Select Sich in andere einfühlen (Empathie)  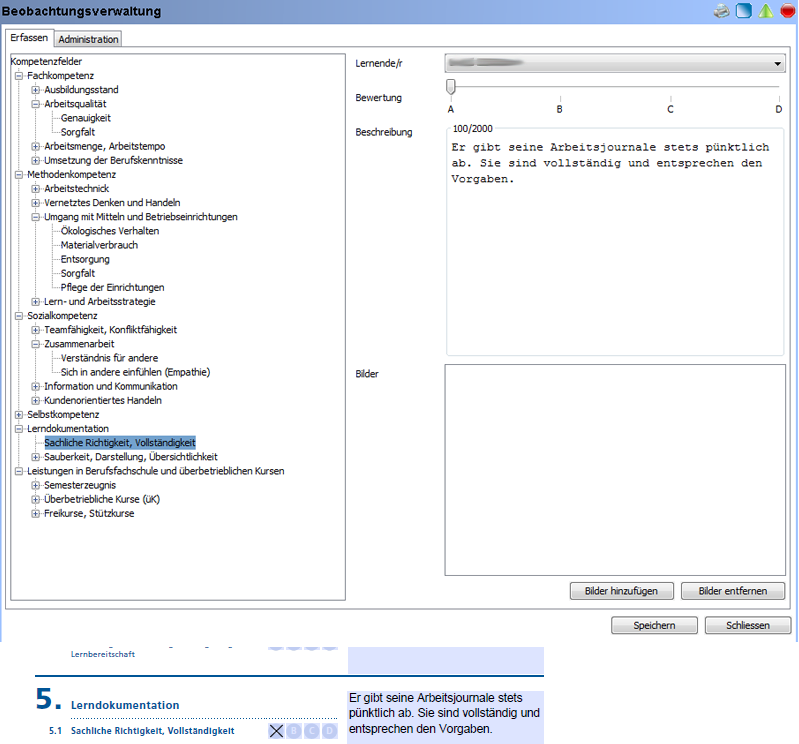(135, 373)
